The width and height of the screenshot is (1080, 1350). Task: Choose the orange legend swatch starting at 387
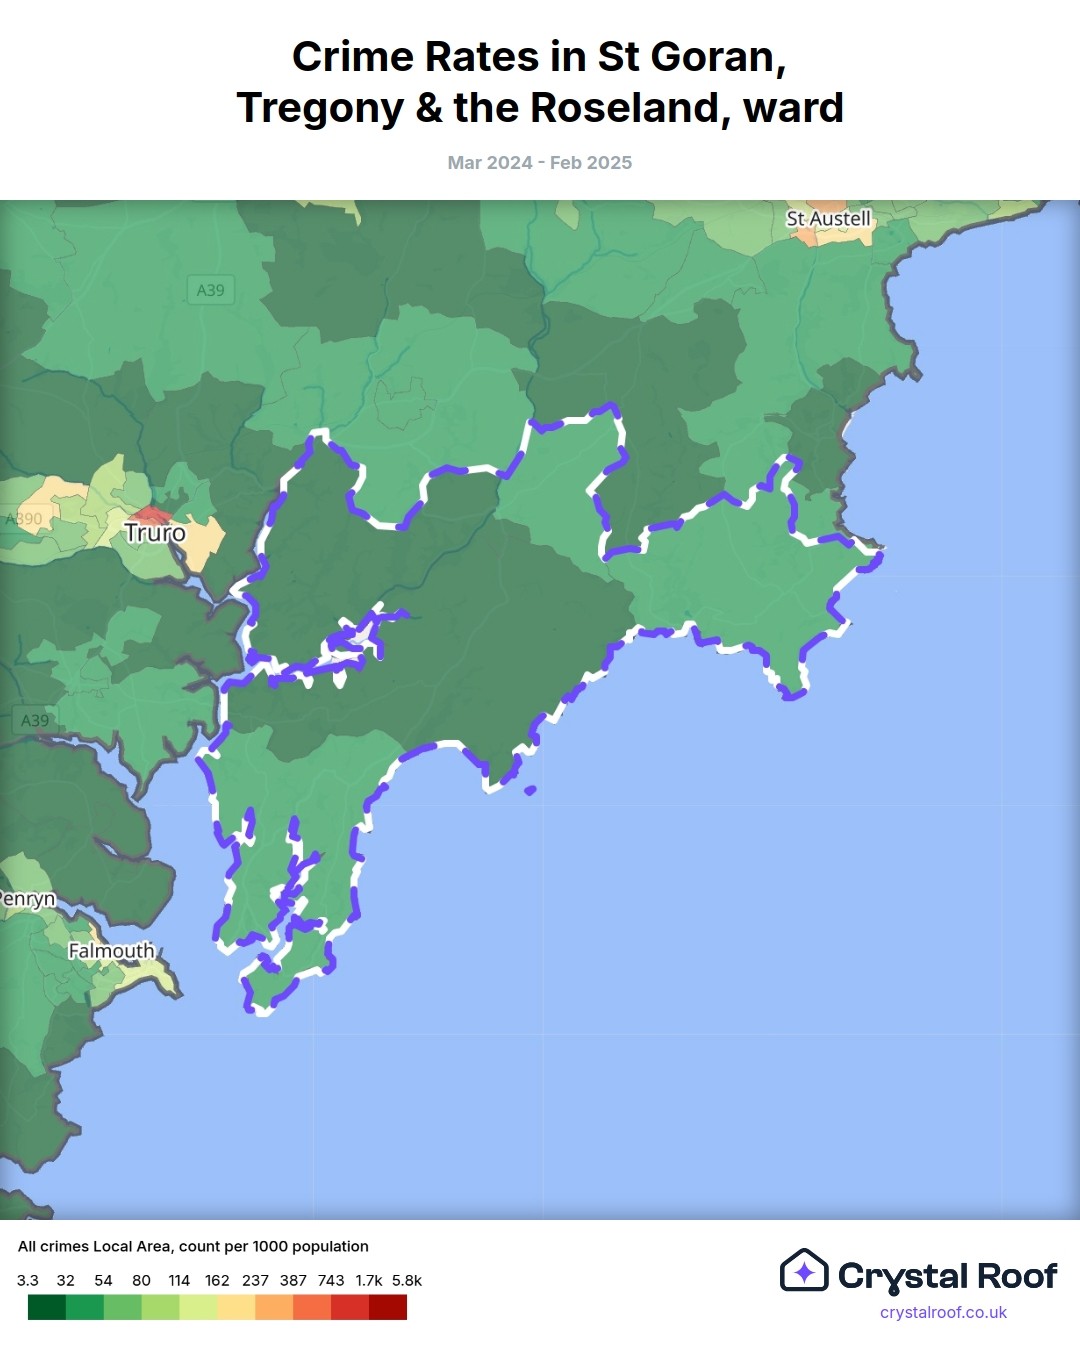pyautogui.click(x=312, y=1307)
